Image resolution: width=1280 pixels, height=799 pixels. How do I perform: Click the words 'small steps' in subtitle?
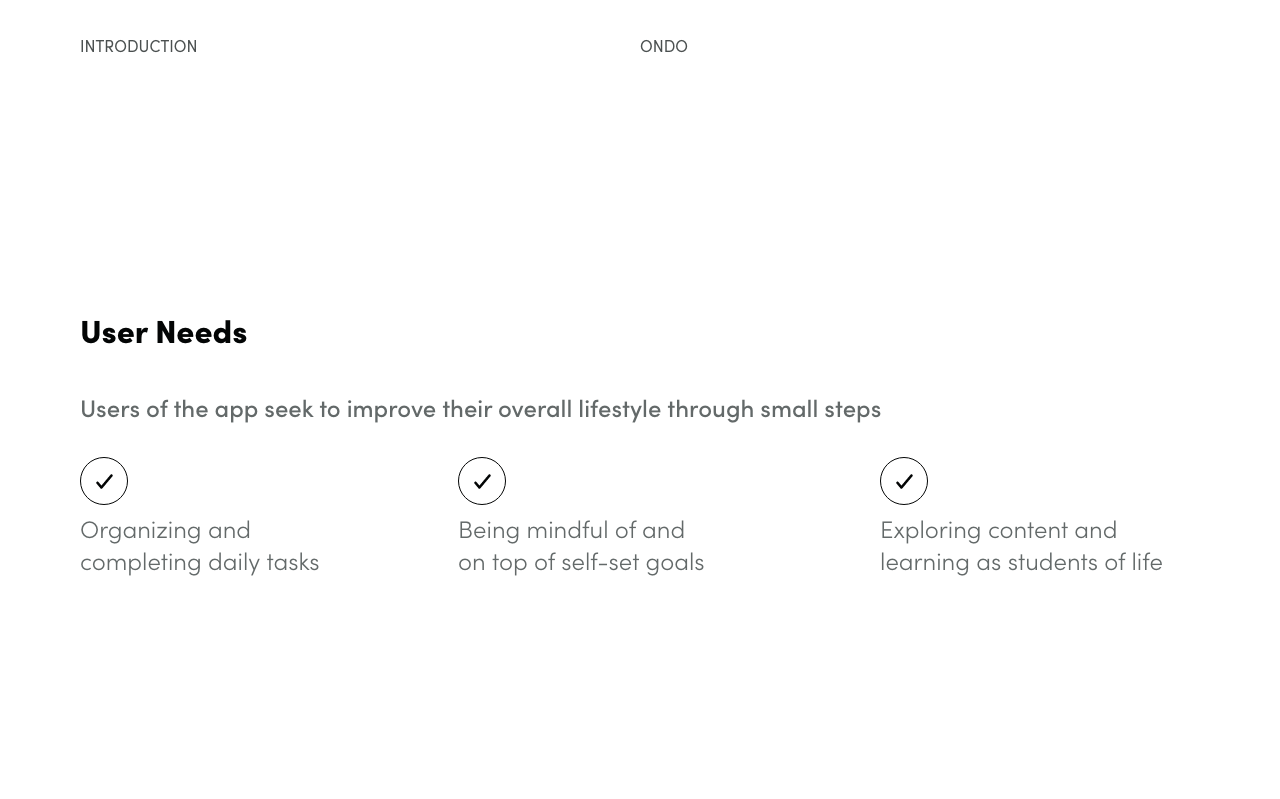(820, 409)
